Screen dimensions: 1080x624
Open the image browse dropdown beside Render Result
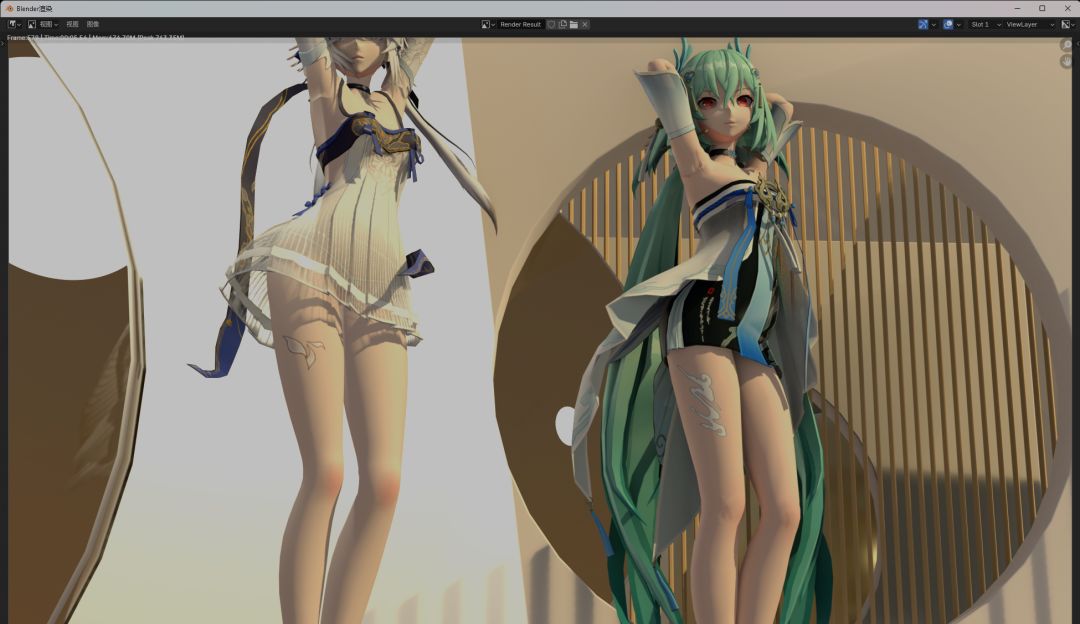(x=488, y=24)
